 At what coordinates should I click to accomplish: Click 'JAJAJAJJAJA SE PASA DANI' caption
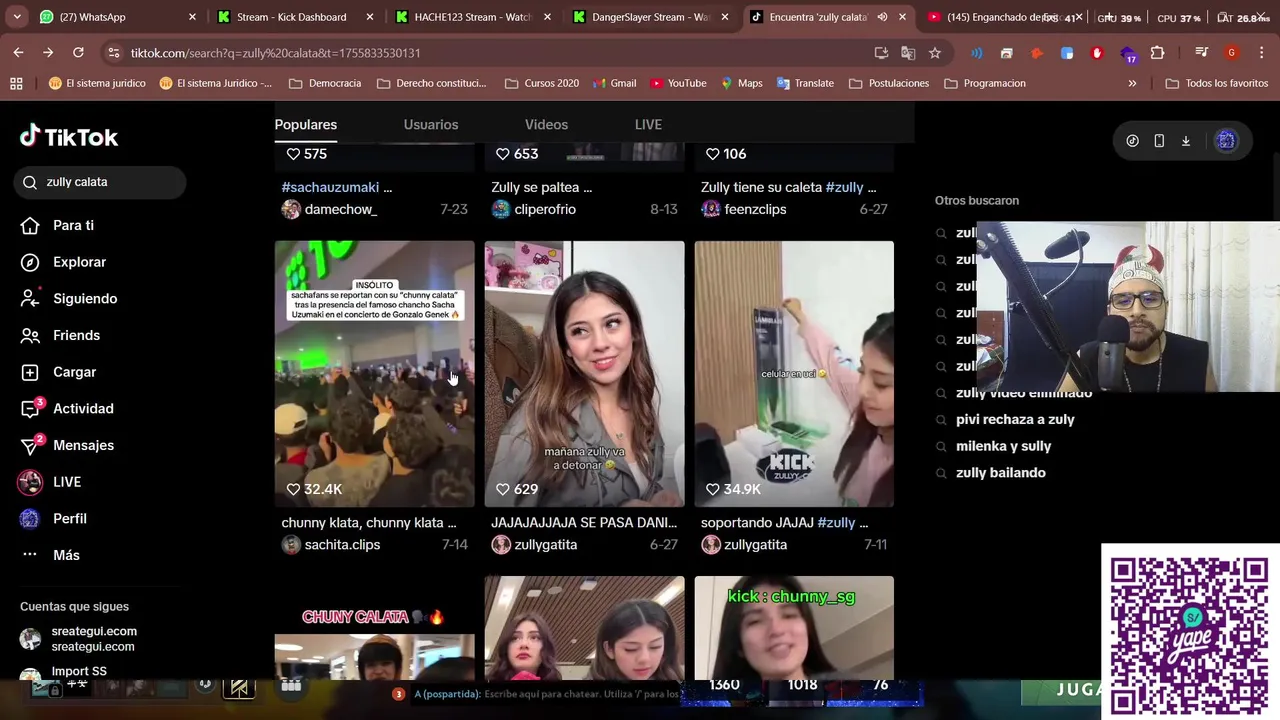584,523
